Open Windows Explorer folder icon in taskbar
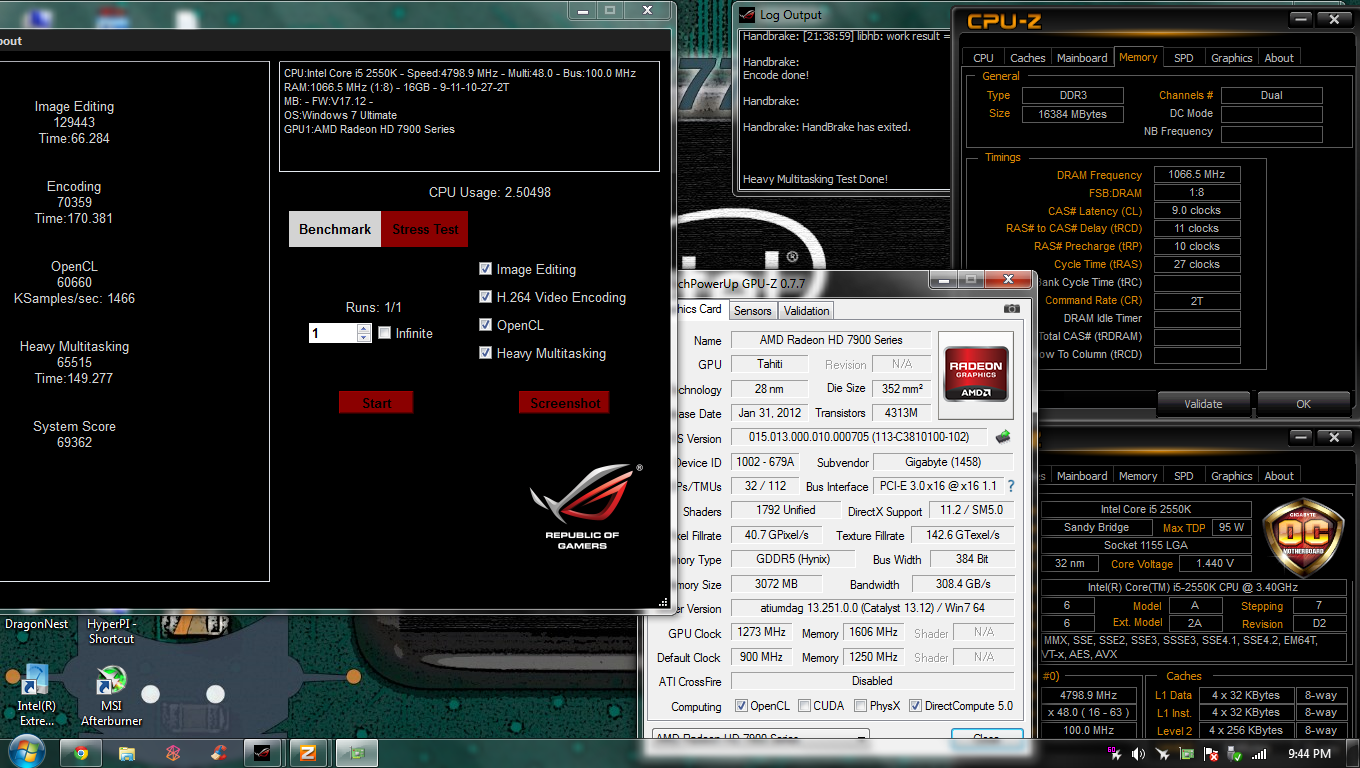This screenshot has height=768, width=1360. [127, 753]
